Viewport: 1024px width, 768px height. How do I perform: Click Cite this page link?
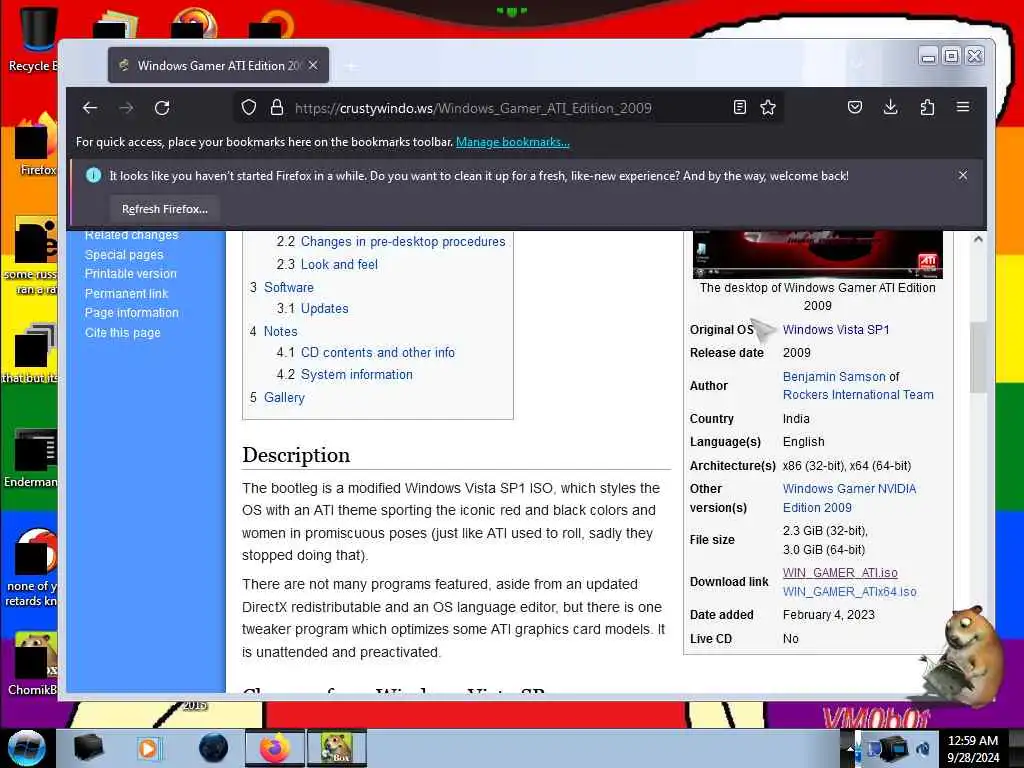[123, 332]
